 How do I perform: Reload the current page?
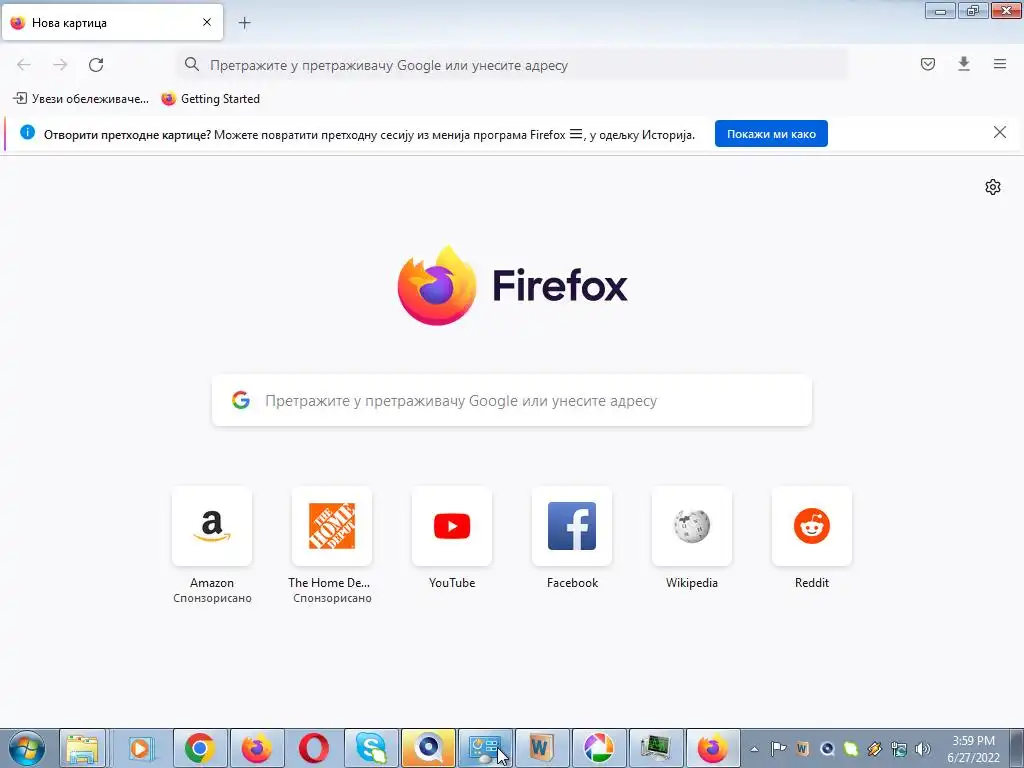click(96, 65)
